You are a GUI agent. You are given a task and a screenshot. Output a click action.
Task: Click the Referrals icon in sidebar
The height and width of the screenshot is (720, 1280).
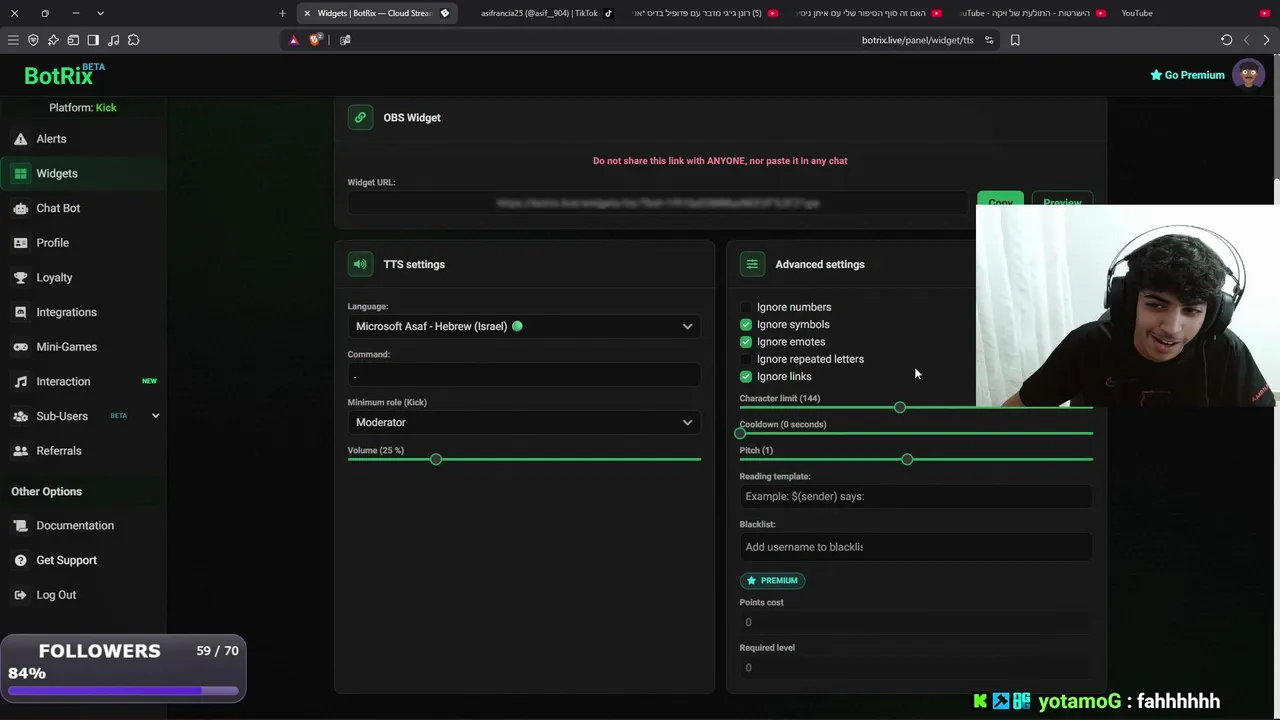(x=20, y=451)
